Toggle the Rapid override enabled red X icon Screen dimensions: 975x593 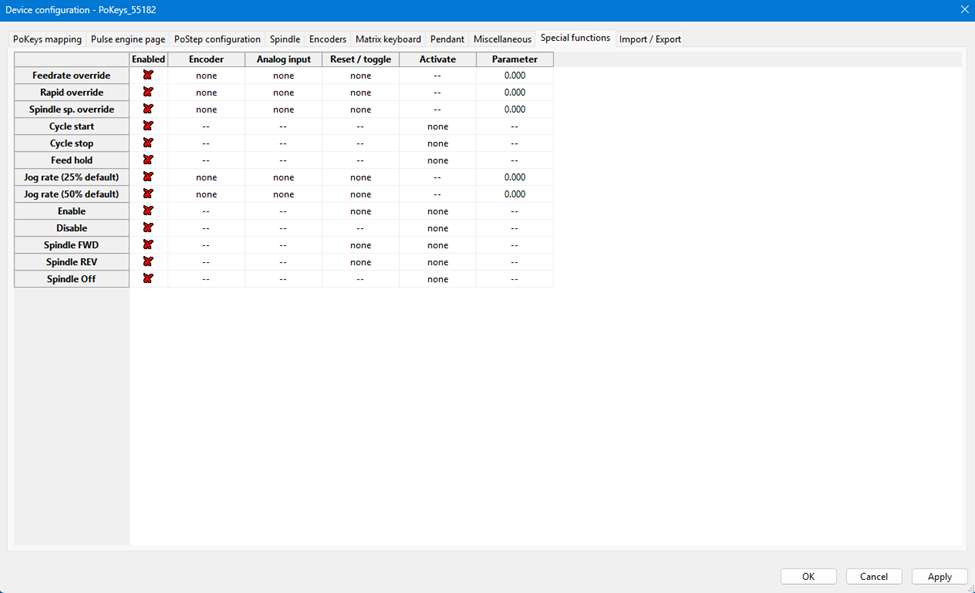point(148,92)
